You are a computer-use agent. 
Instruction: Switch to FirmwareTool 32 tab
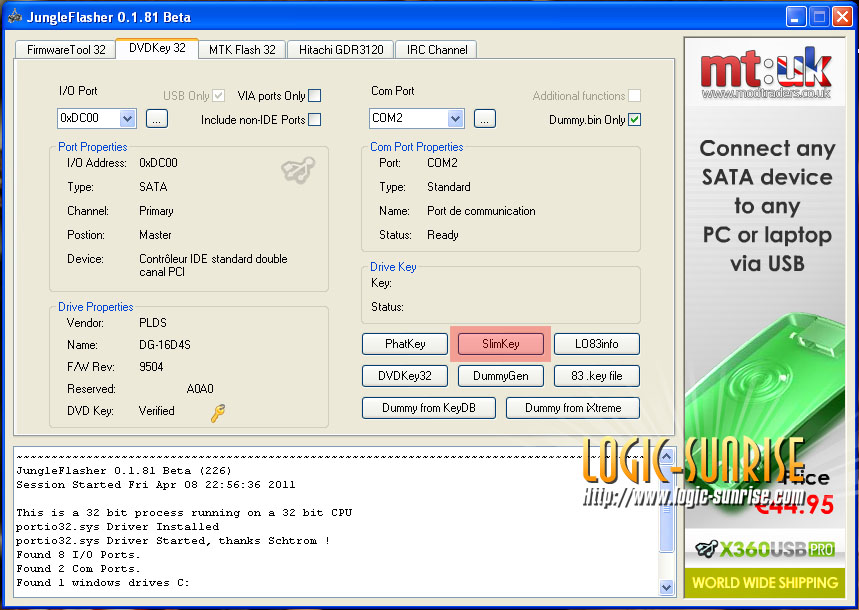point(66,50)
